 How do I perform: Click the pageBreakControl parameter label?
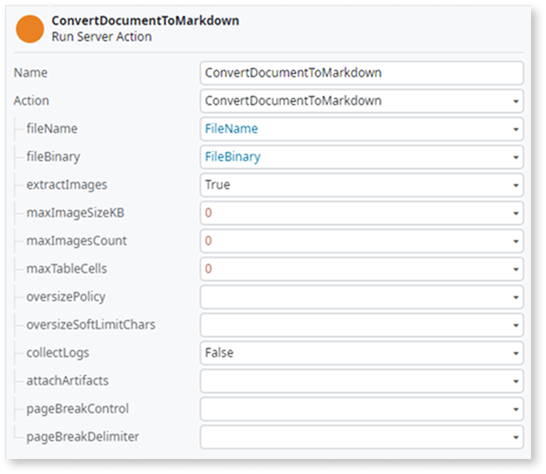(78, 409)
